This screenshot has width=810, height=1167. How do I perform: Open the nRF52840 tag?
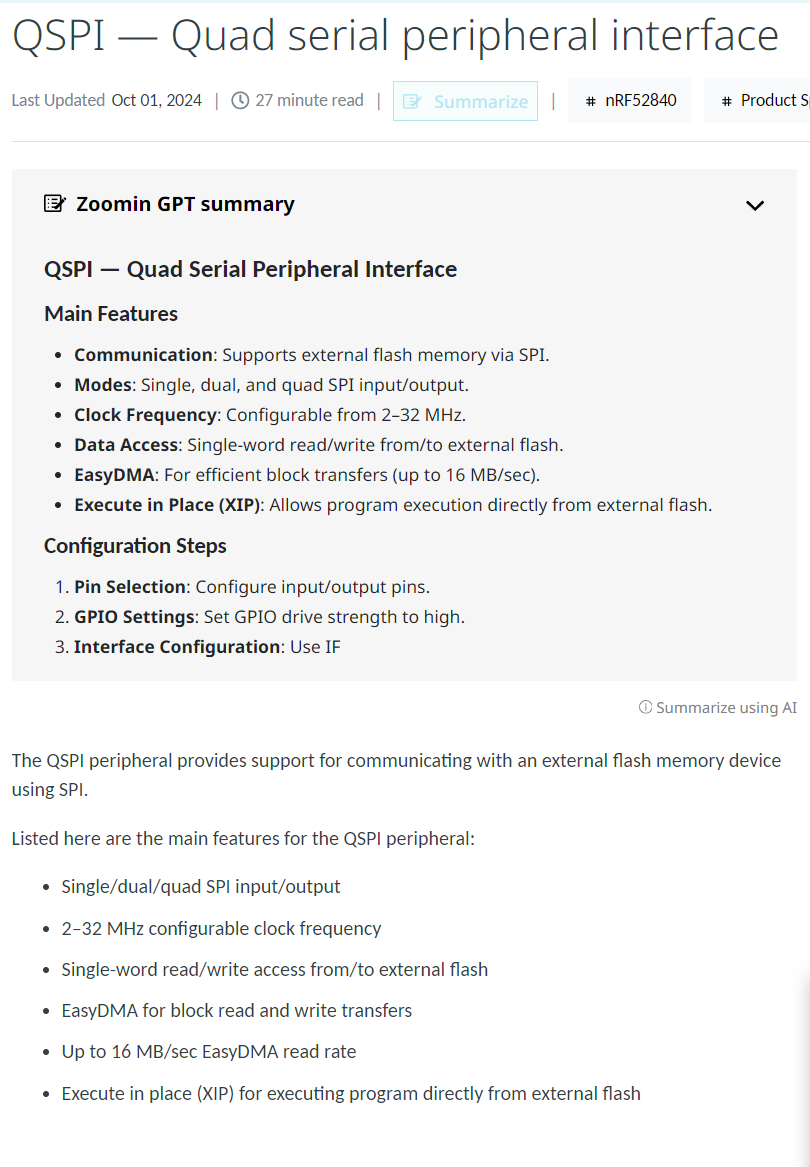pyautogui.click(x=640, y=101)
